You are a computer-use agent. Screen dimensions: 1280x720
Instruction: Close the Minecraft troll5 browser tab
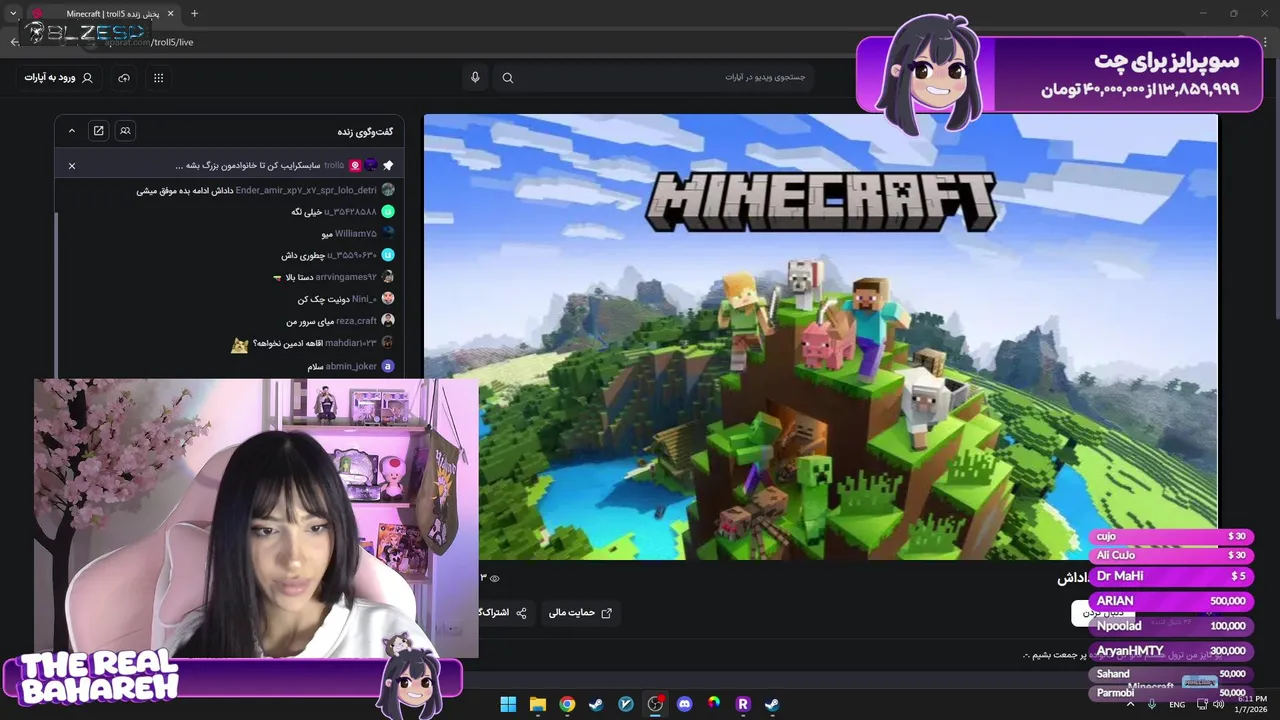[x=171, y=14]
